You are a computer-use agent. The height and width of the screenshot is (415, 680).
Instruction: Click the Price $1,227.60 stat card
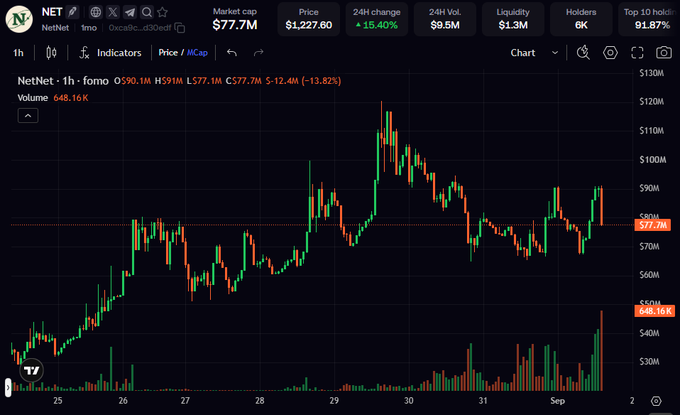point(308,19)
